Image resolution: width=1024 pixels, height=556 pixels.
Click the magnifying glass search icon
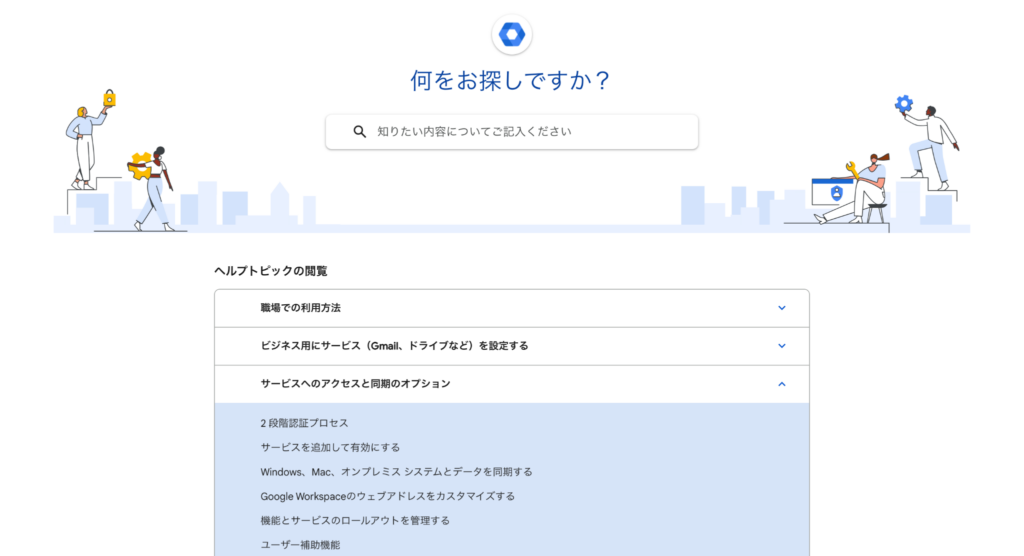click(360, 131)
